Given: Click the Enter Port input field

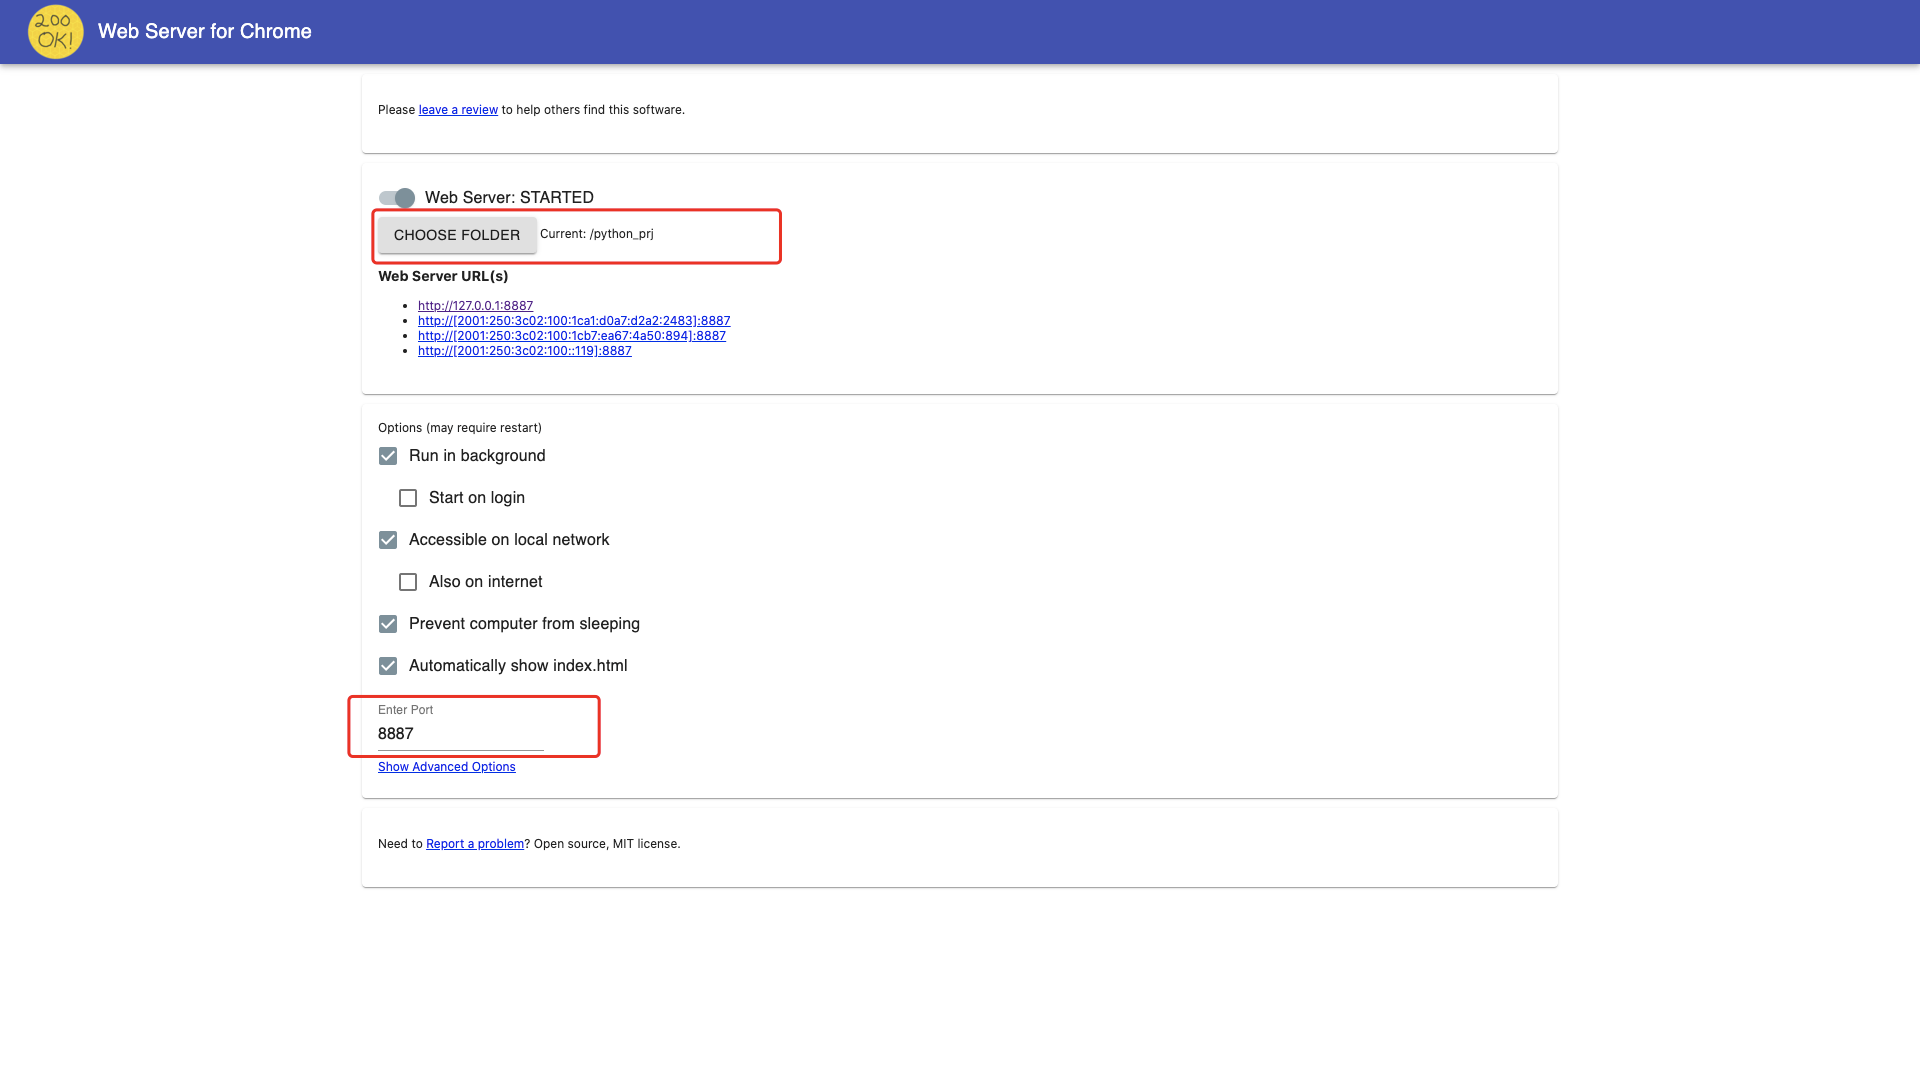Looking at the screenshot, I should pos(460,734).
